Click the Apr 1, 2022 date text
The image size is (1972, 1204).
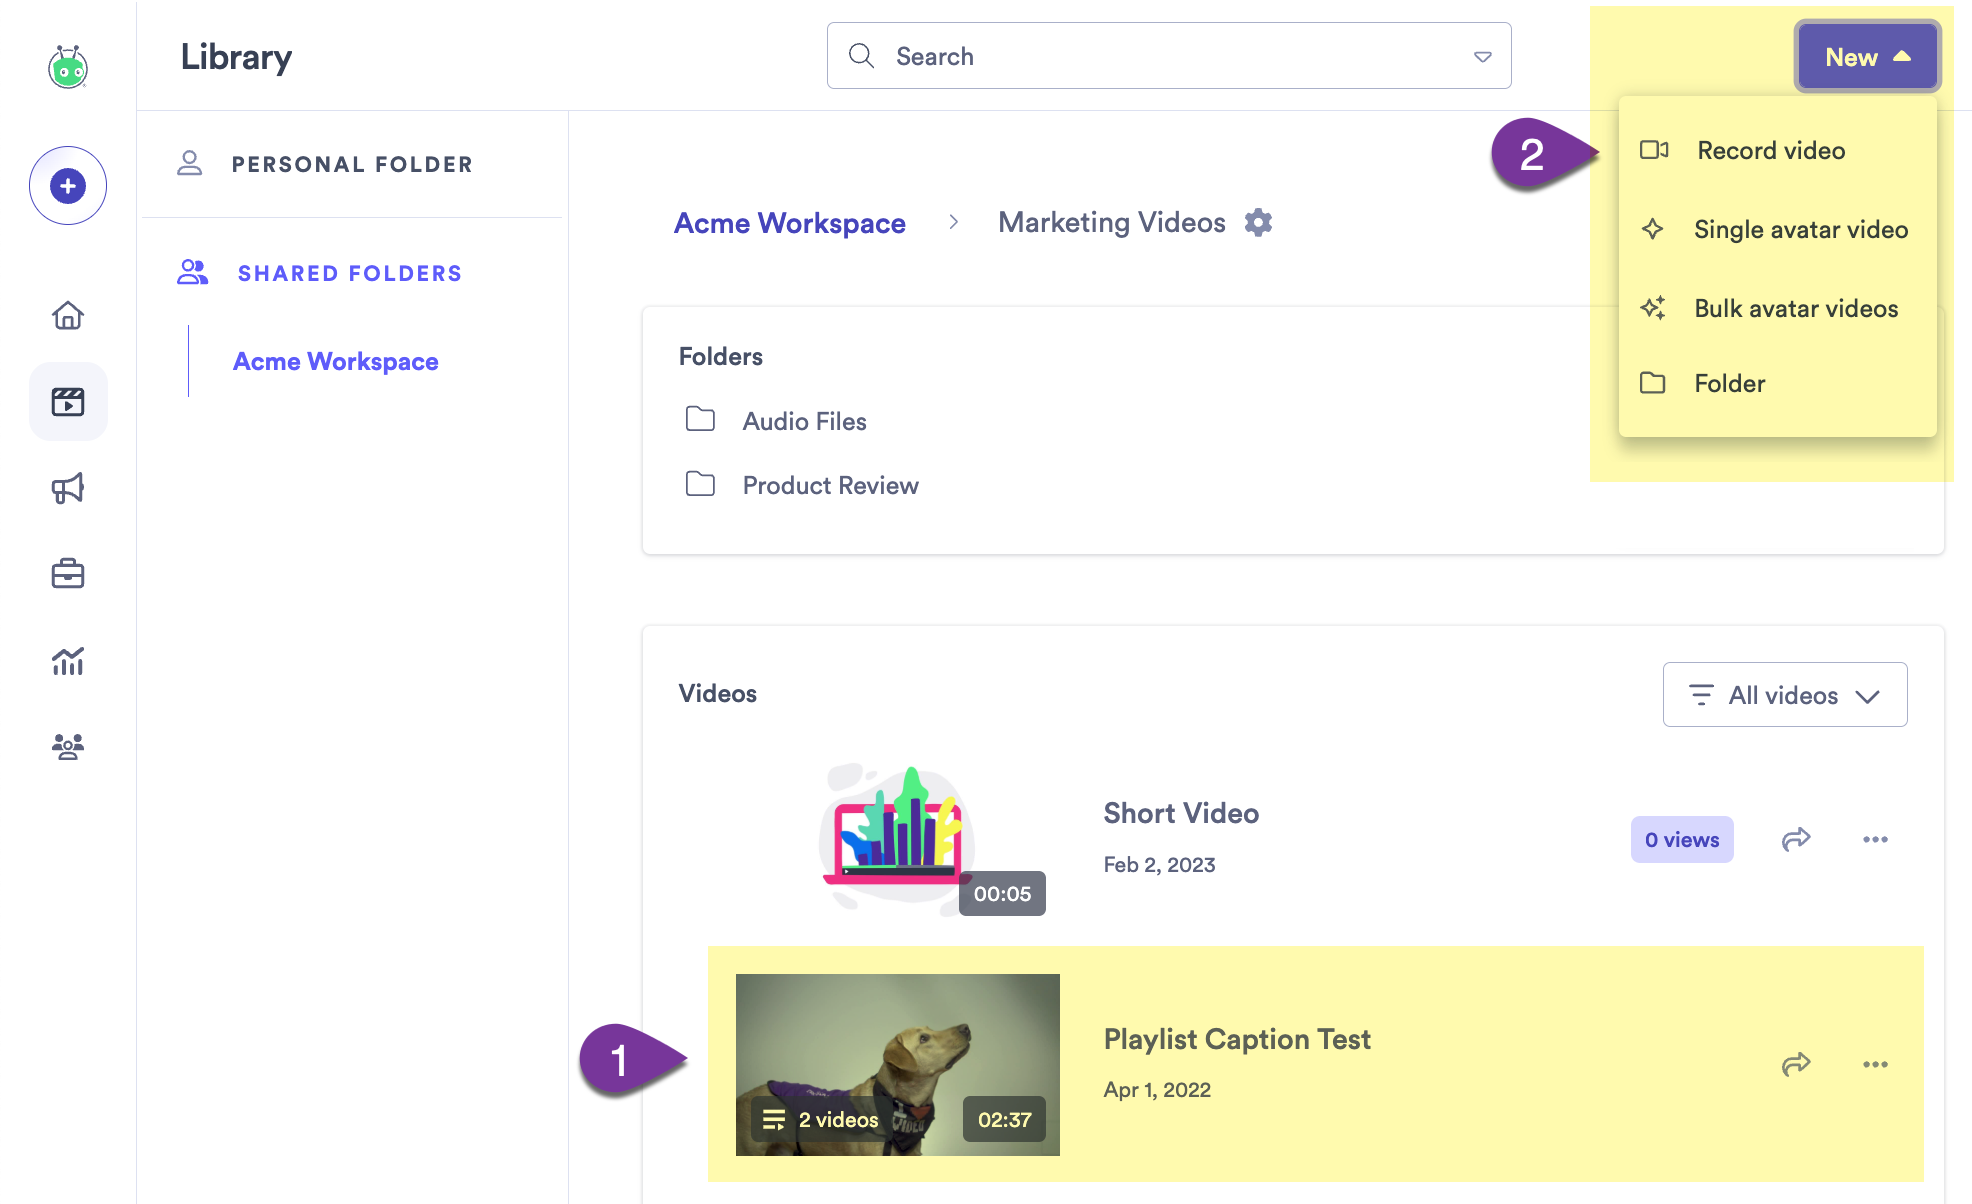pos(1157,1090)
